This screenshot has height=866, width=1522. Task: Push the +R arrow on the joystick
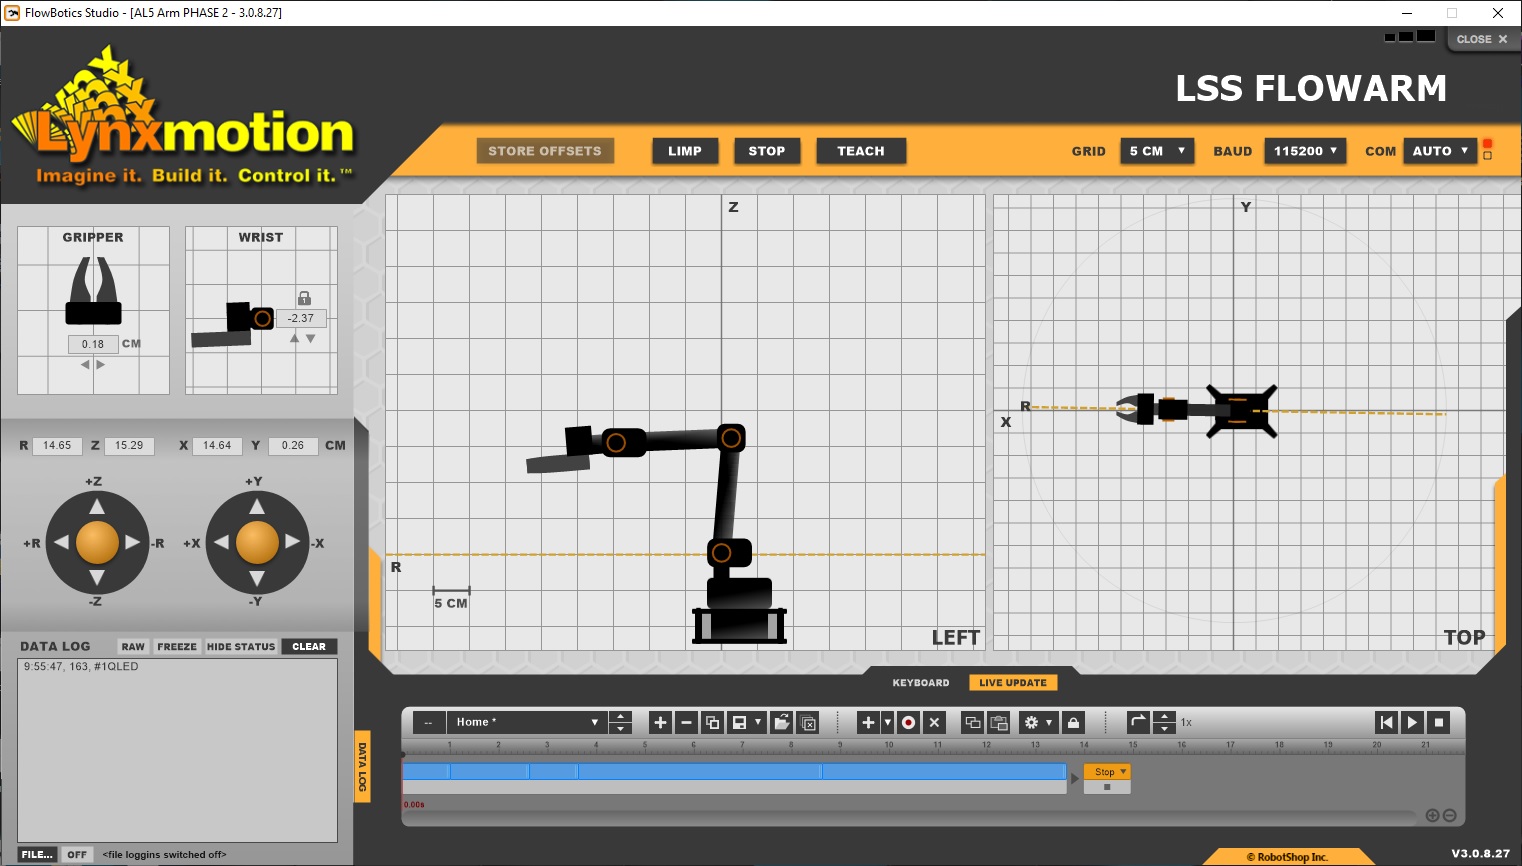[61, 542]
